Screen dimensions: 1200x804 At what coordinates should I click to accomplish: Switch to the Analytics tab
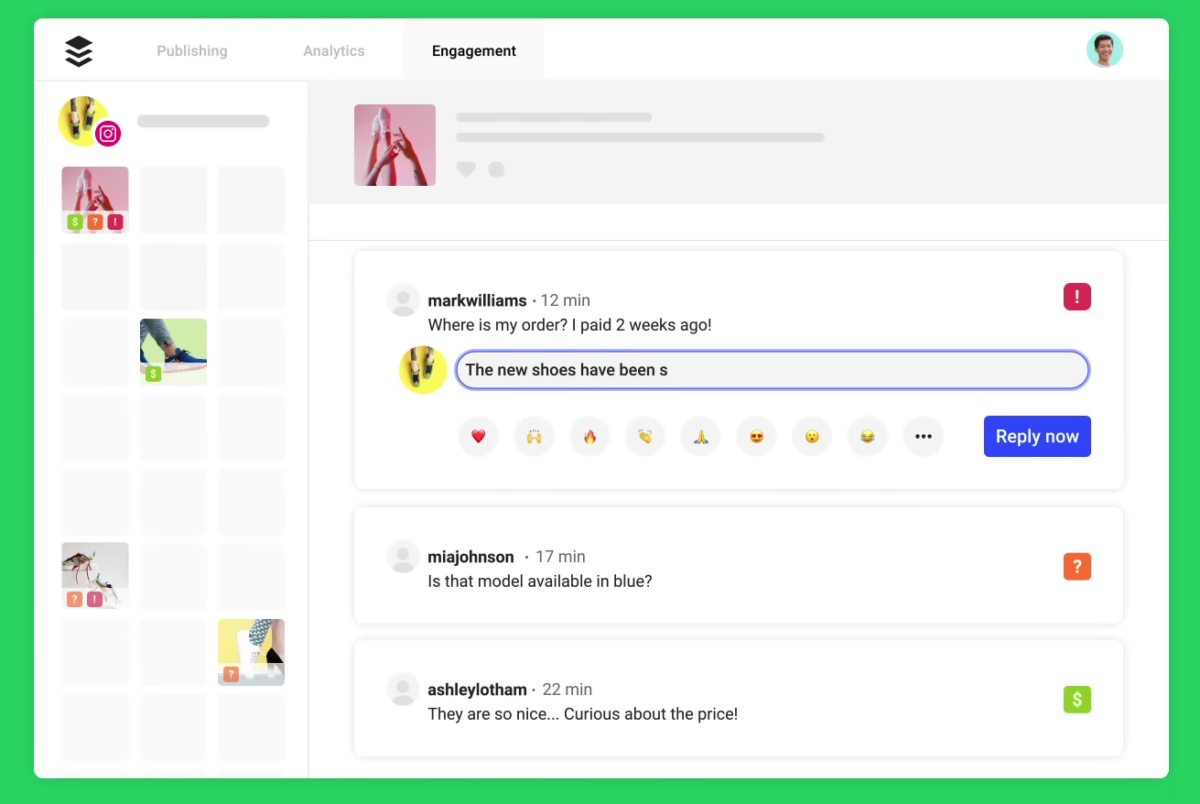334,51
